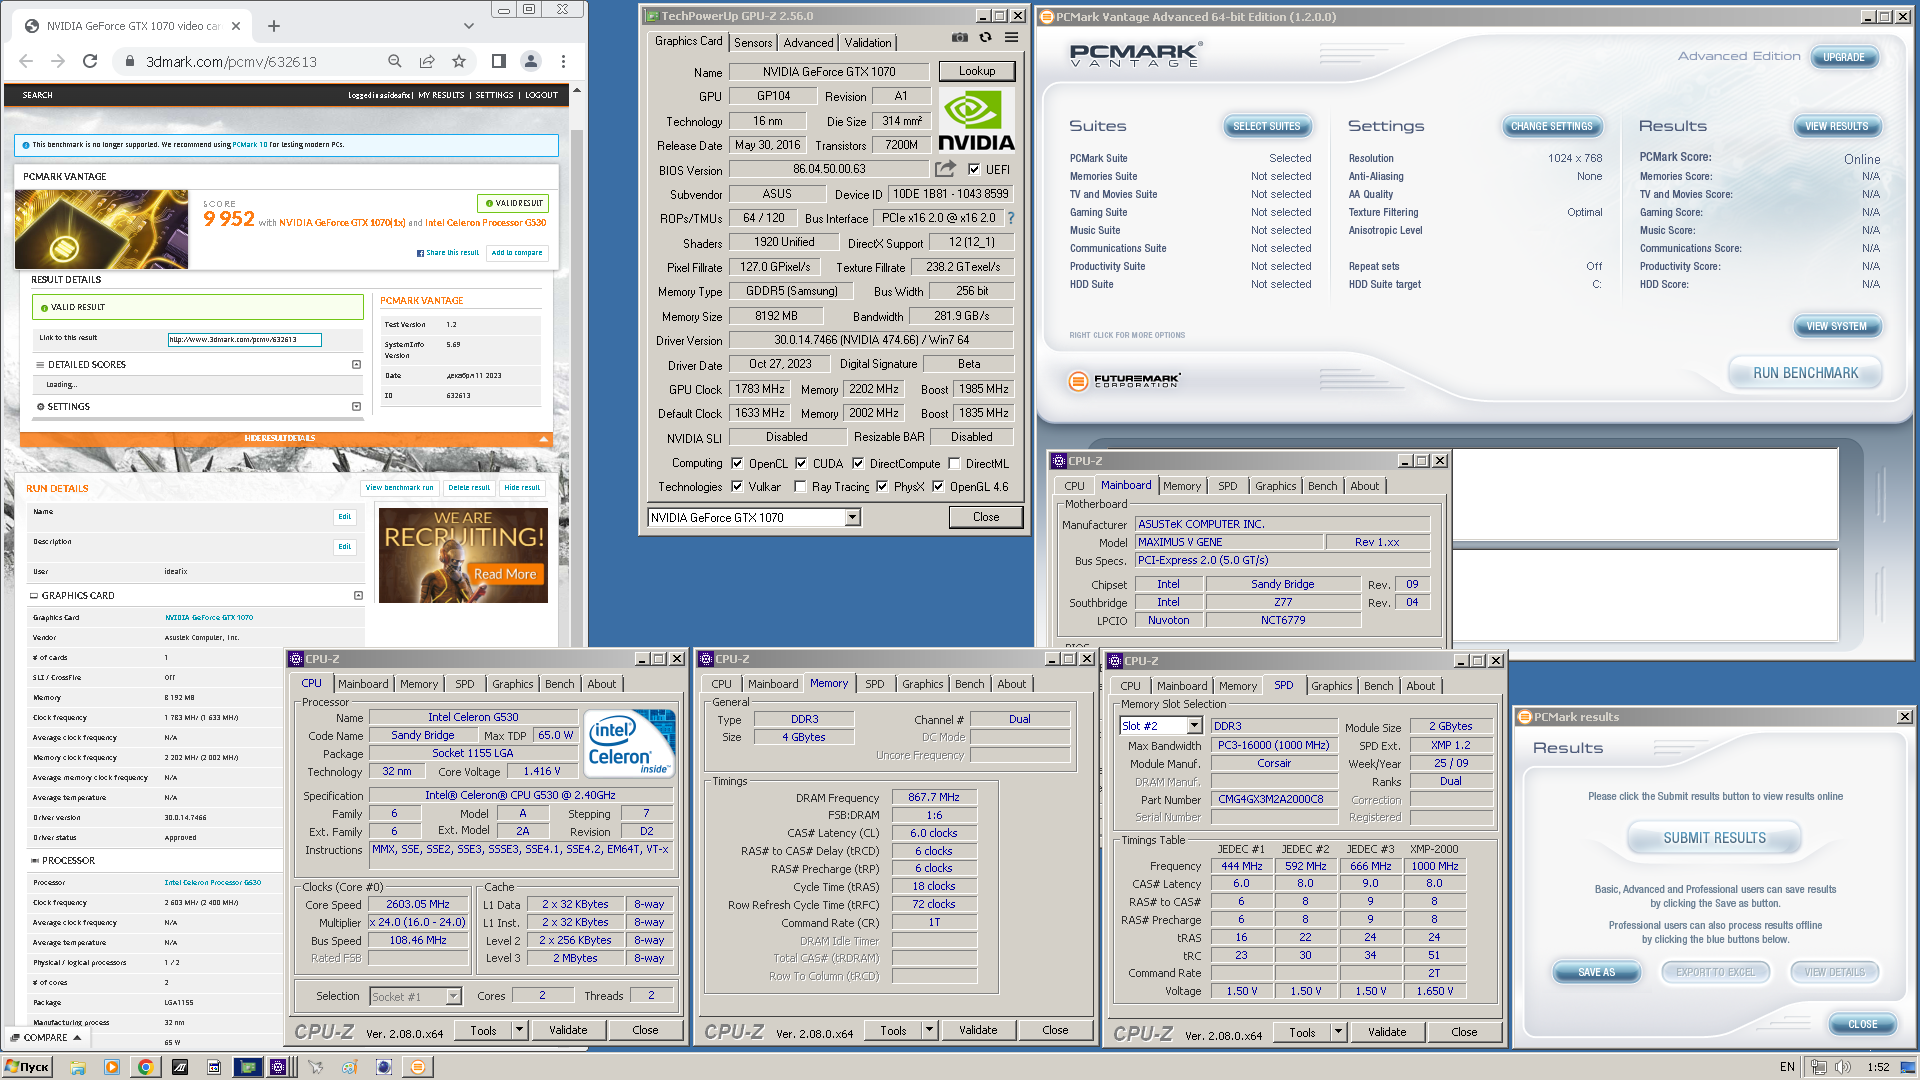Open the About tab in CPU-Z Mainboard window
1920x1080 pixels.
pos(1364,486)
